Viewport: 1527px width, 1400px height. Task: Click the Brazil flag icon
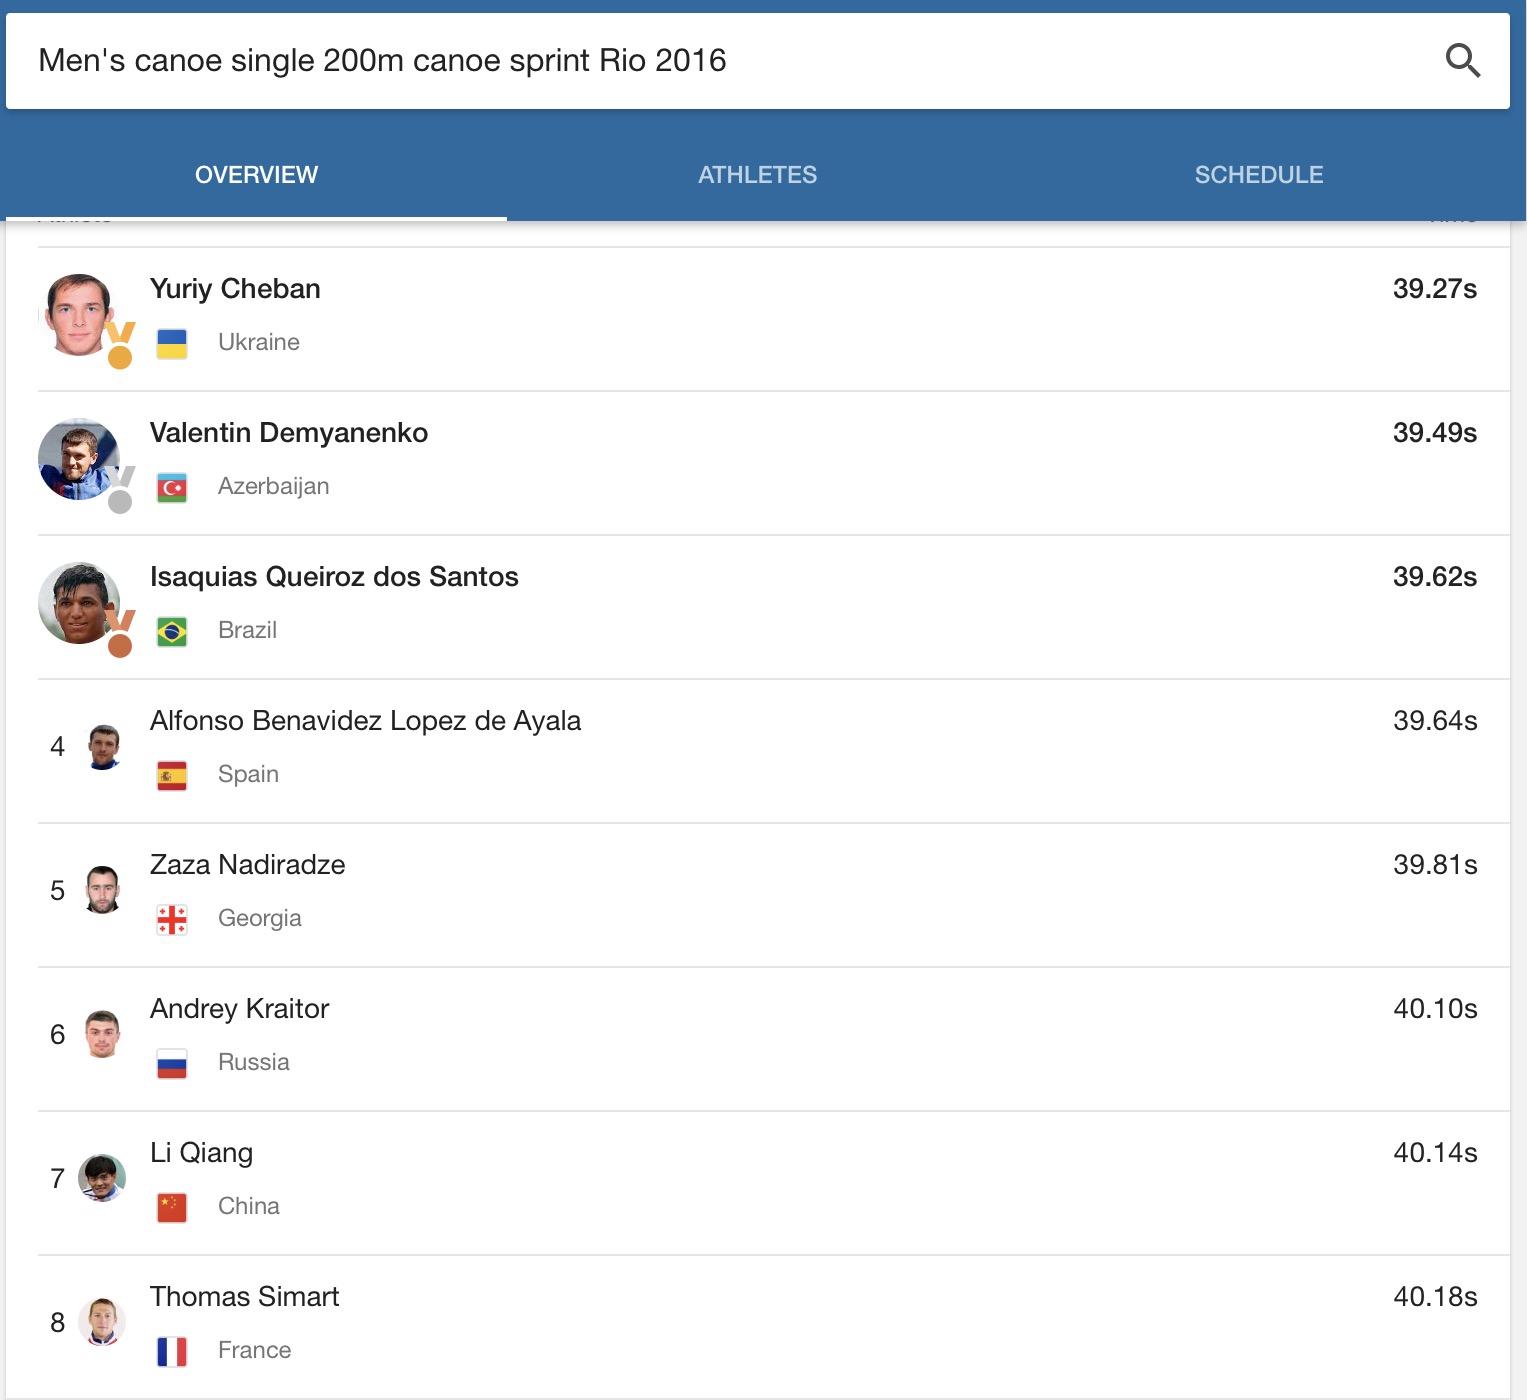(x=172, y=631)
